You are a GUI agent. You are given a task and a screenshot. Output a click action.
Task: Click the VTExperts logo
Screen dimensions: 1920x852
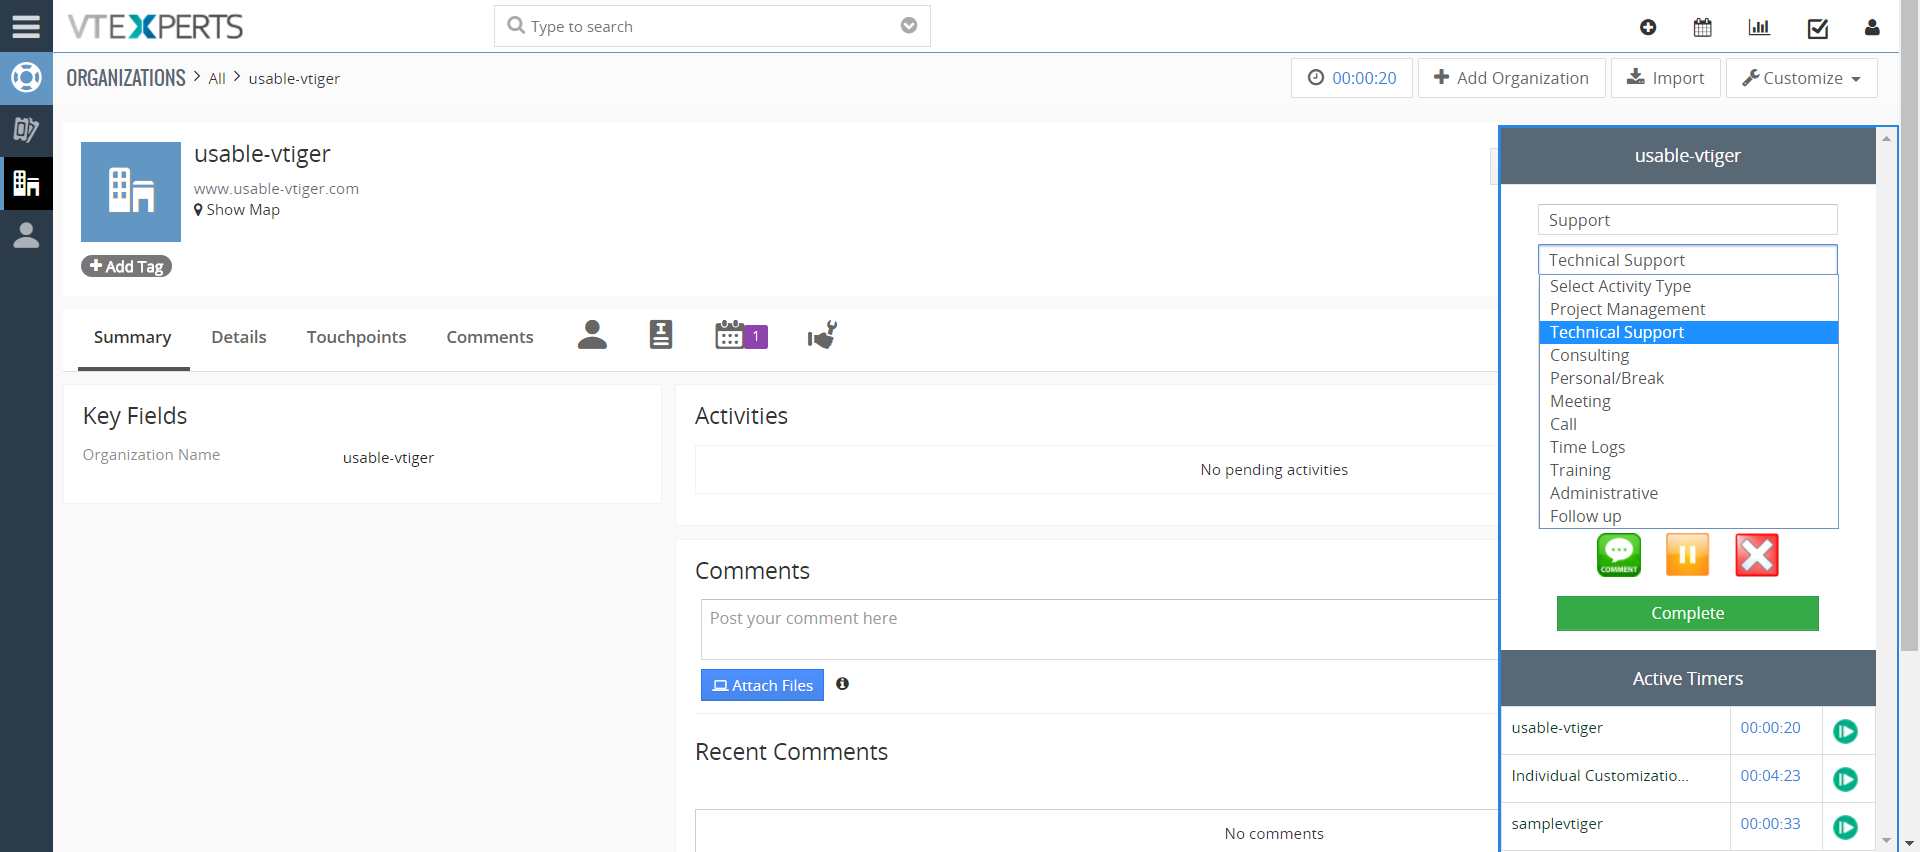pos(155,27)
